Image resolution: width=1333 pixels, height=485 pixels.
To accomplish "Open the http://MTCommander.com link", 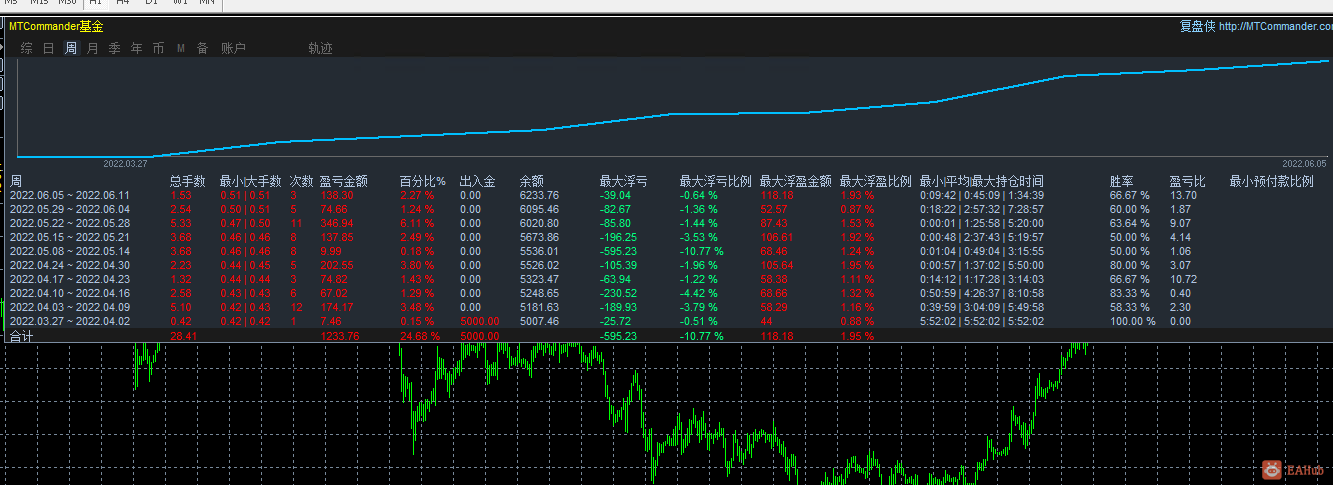I will pyautogui.click(x=1276, y=27).
